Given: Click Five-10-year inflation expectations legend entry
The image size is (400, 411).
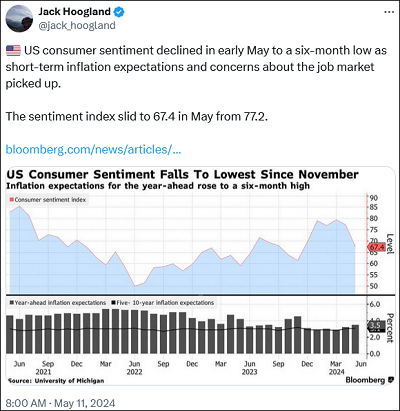Looking at the screenshot, I should (163, 303).
